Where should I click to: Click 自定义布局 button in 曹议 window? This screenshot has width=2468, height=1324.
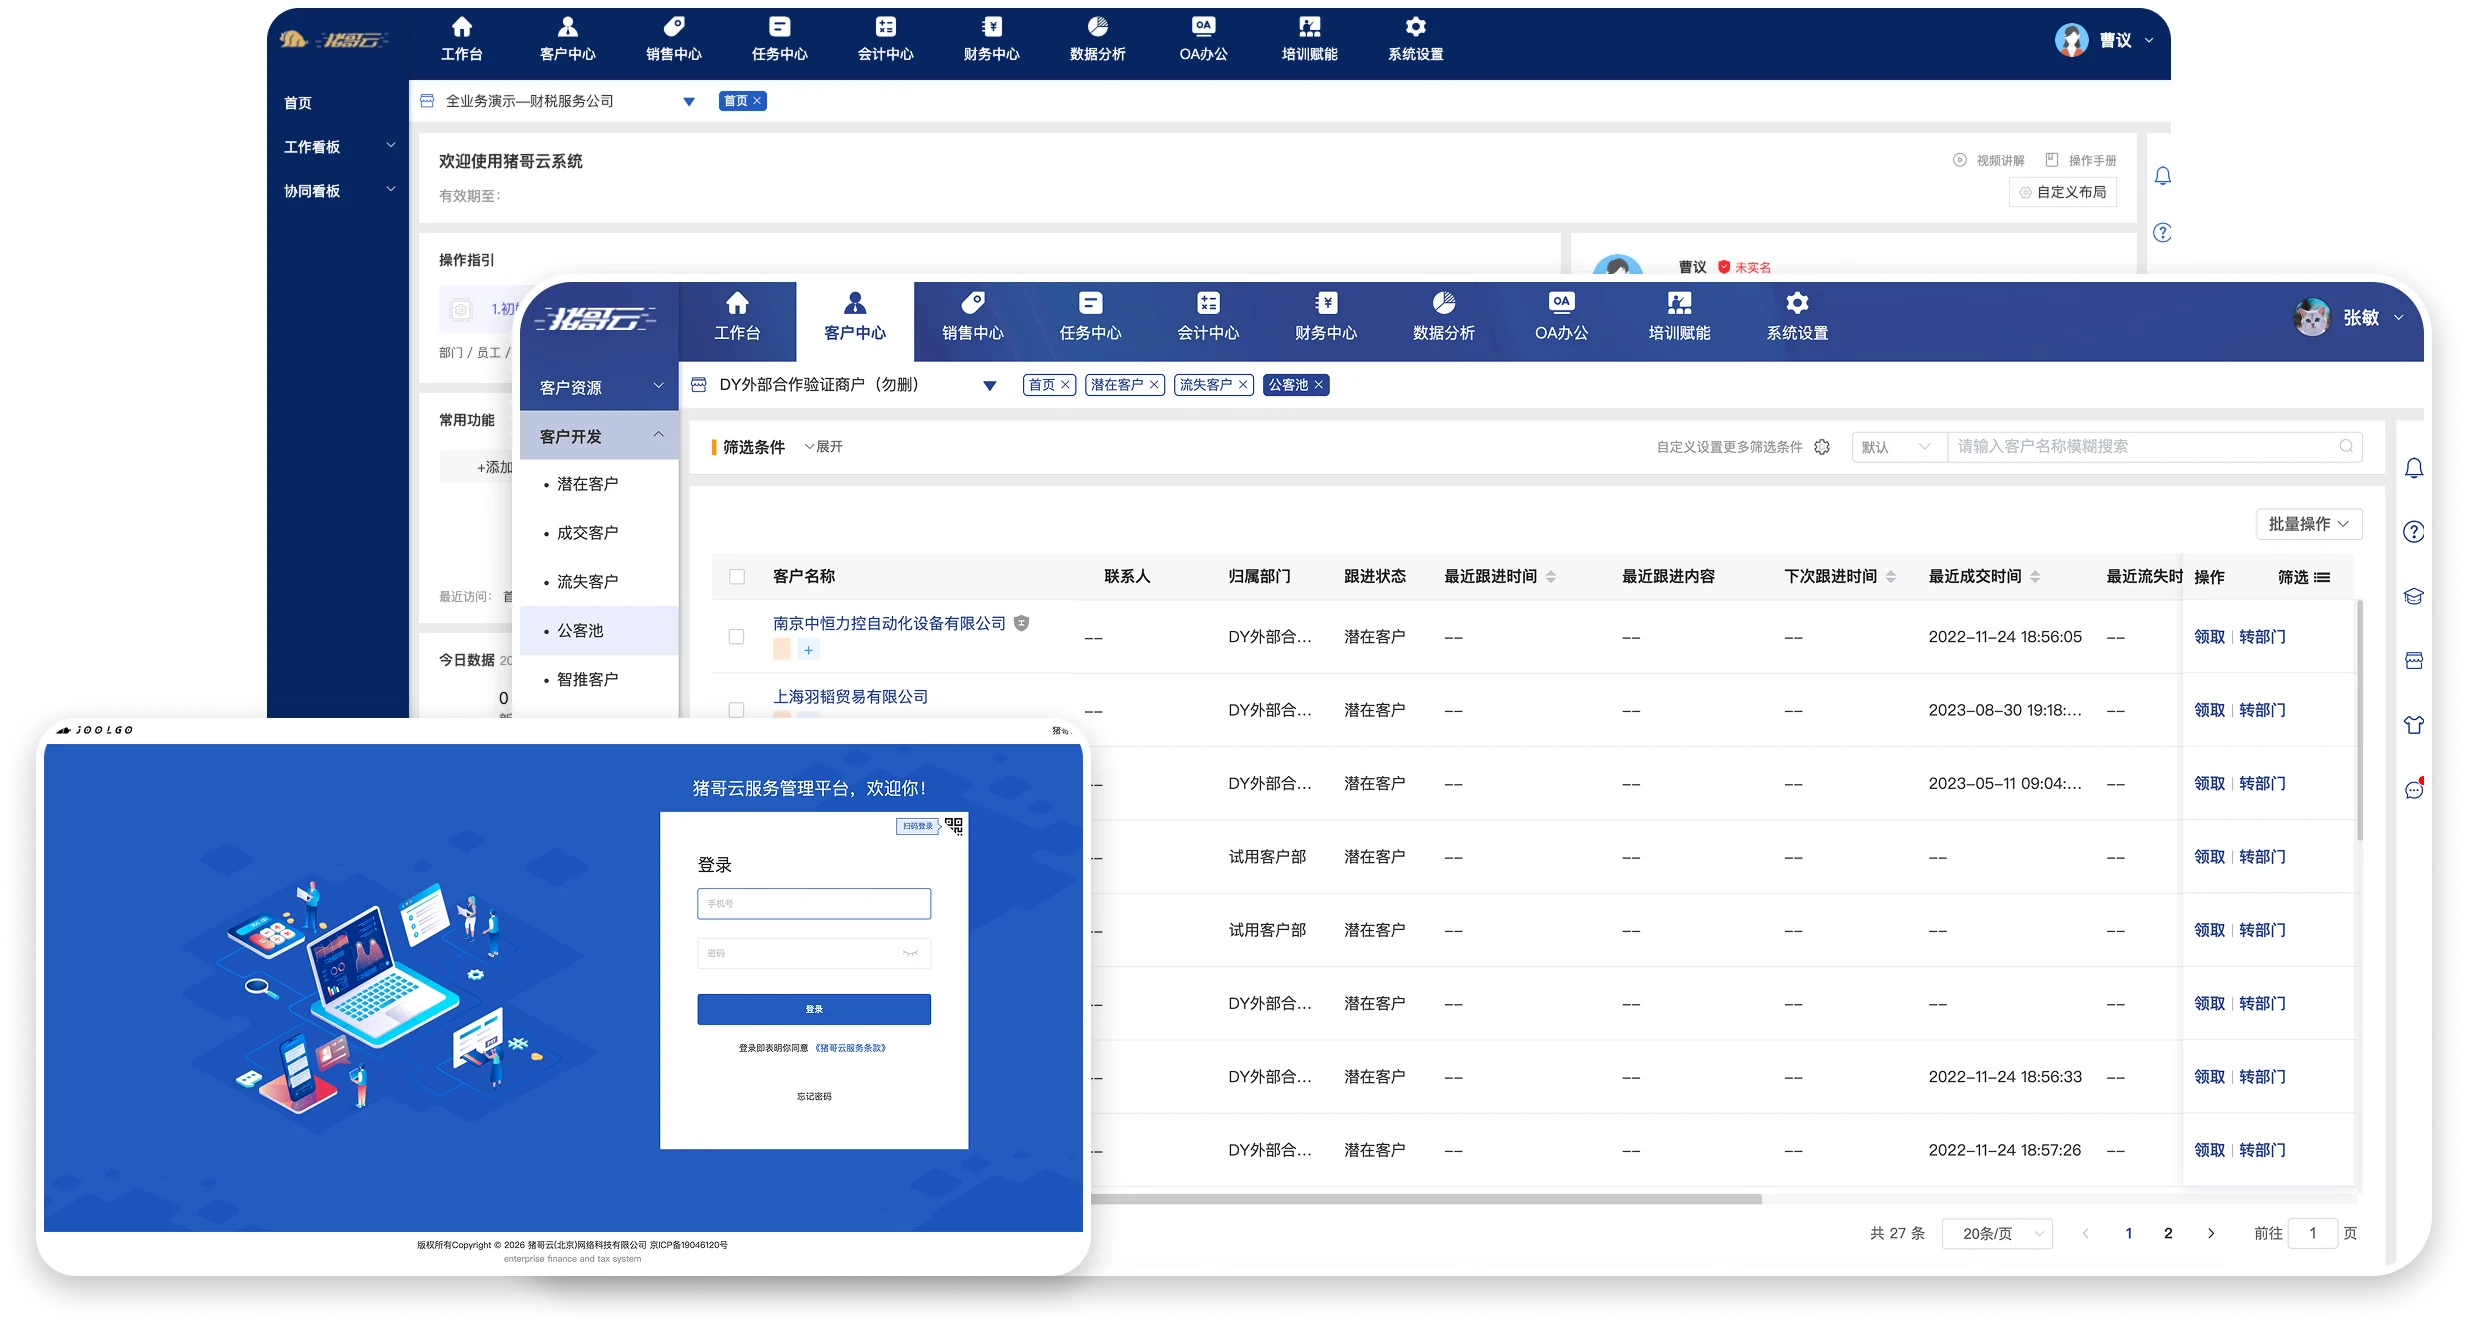click(x=2063, y=192)
